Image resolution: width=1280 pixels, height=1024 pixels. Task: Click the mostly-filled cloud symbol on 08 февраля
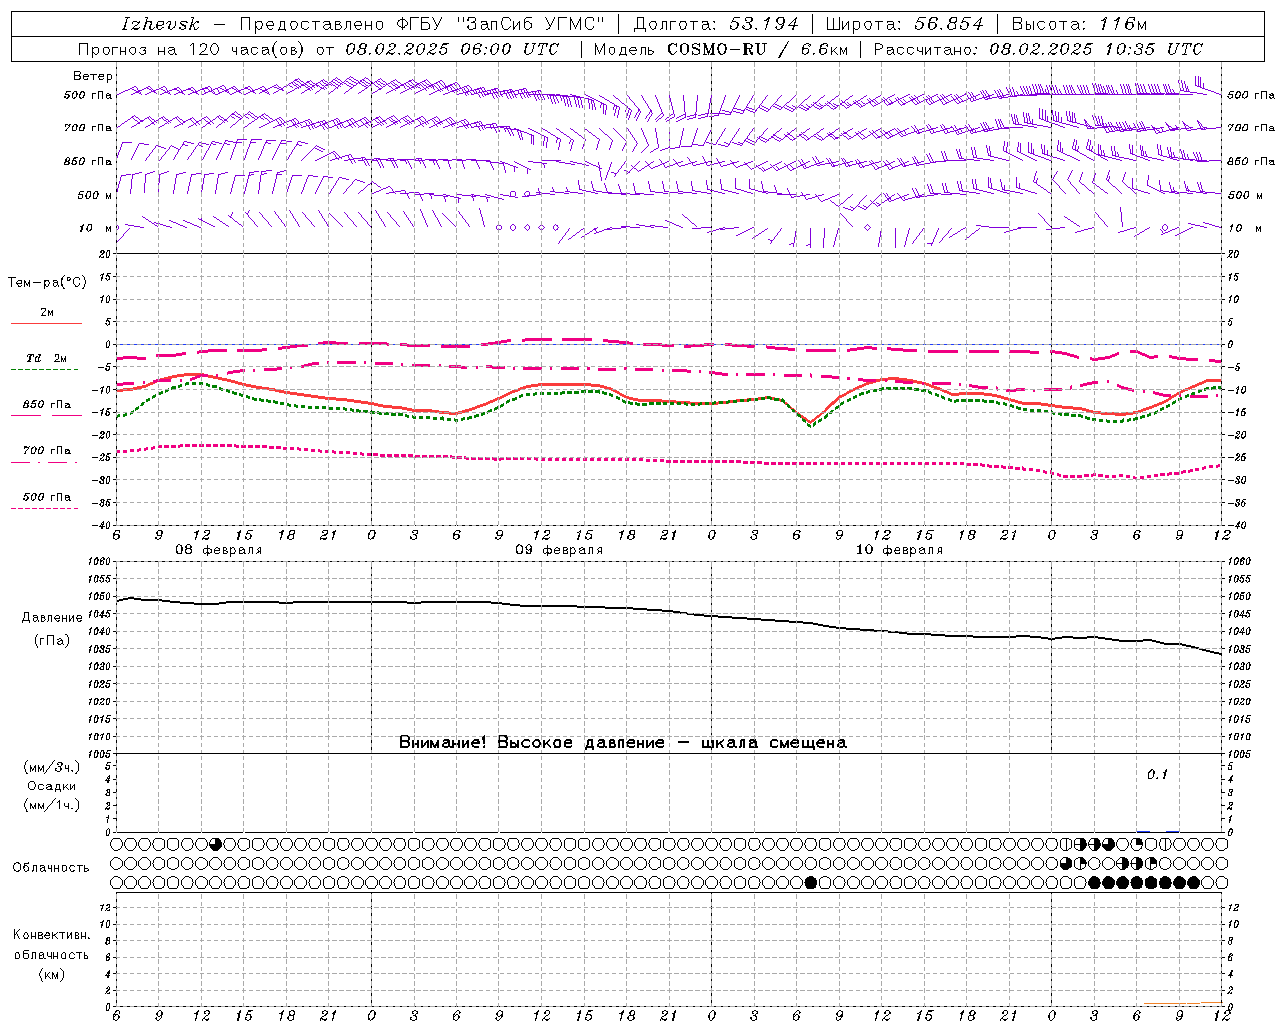pyautogui.click(x=215, y=844)
